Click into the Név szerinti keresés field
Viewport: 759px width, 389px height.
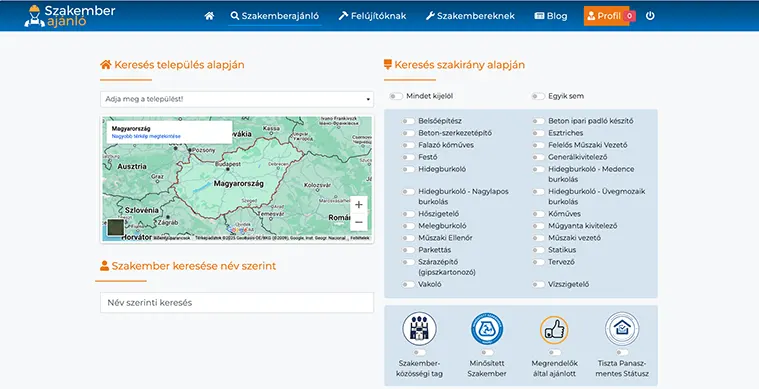coord(237,302)
